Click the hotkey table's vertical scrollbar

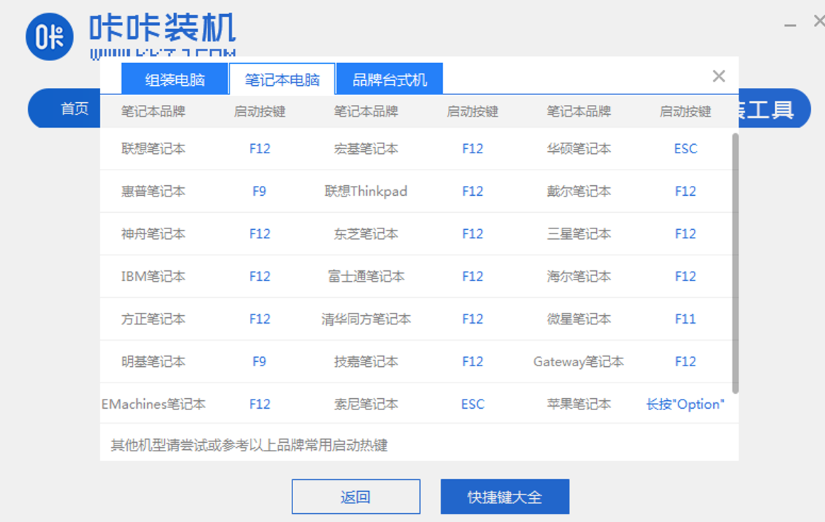[735, 260]
